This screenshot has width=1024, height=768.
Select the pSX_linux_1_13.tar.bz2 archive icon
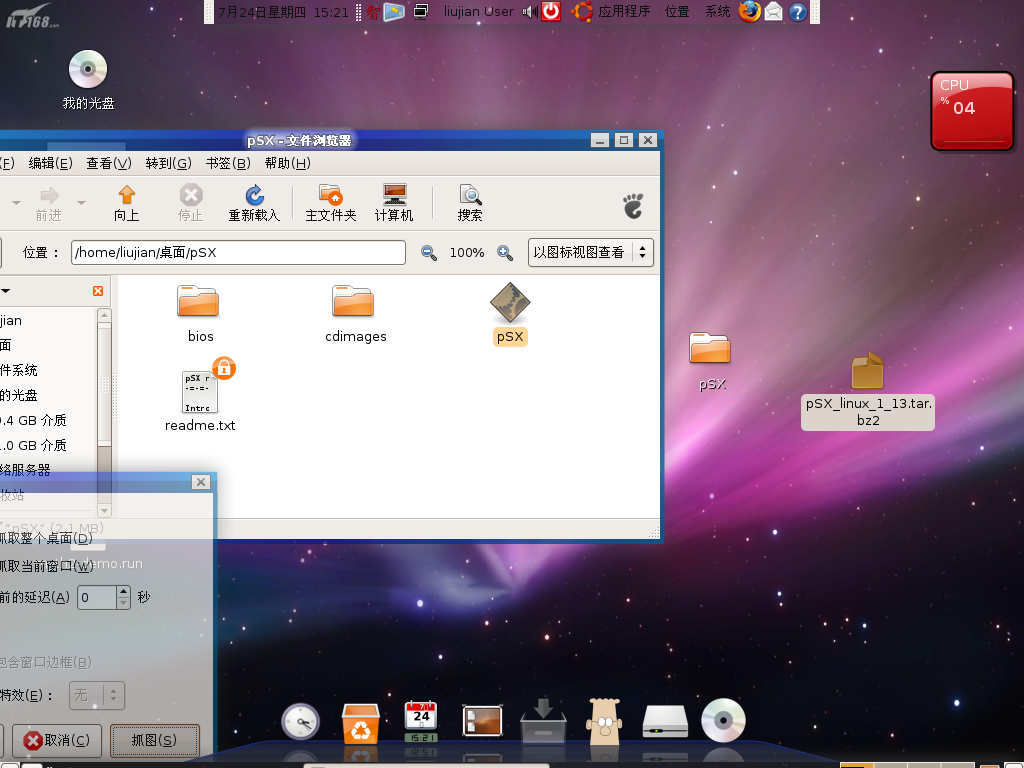[x=867, y=371]
